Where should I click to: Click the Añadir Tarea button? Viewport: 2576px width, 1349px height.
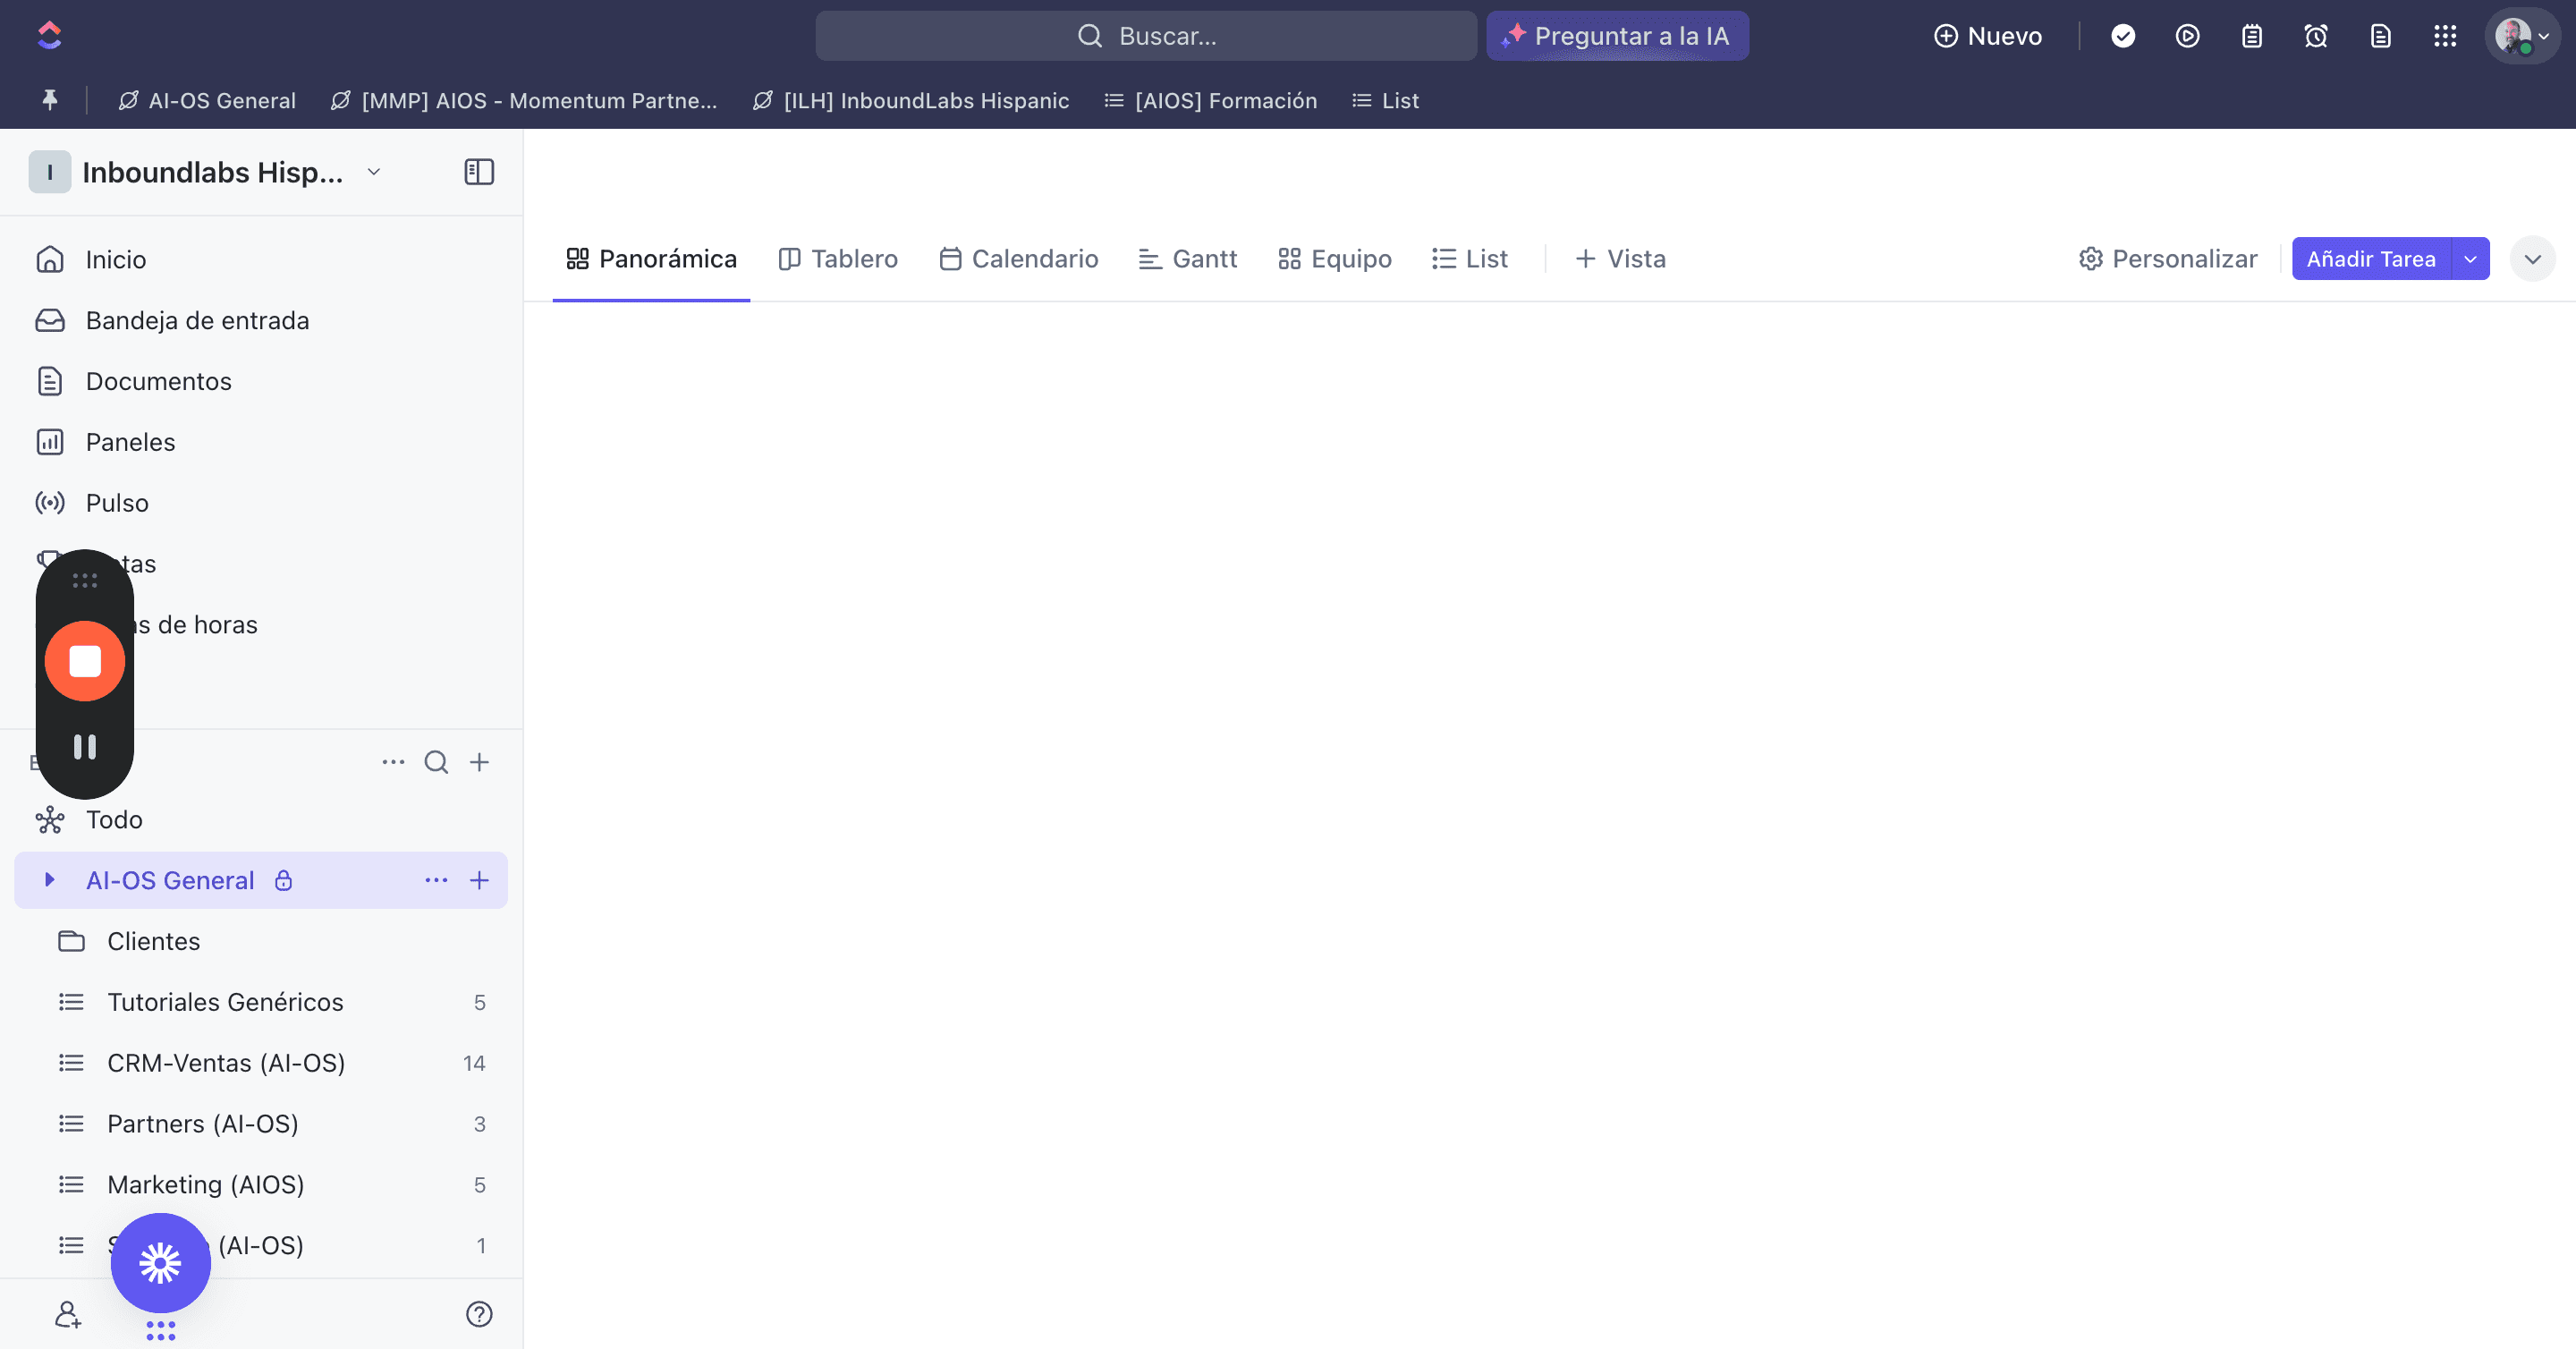click(2371, 259)
